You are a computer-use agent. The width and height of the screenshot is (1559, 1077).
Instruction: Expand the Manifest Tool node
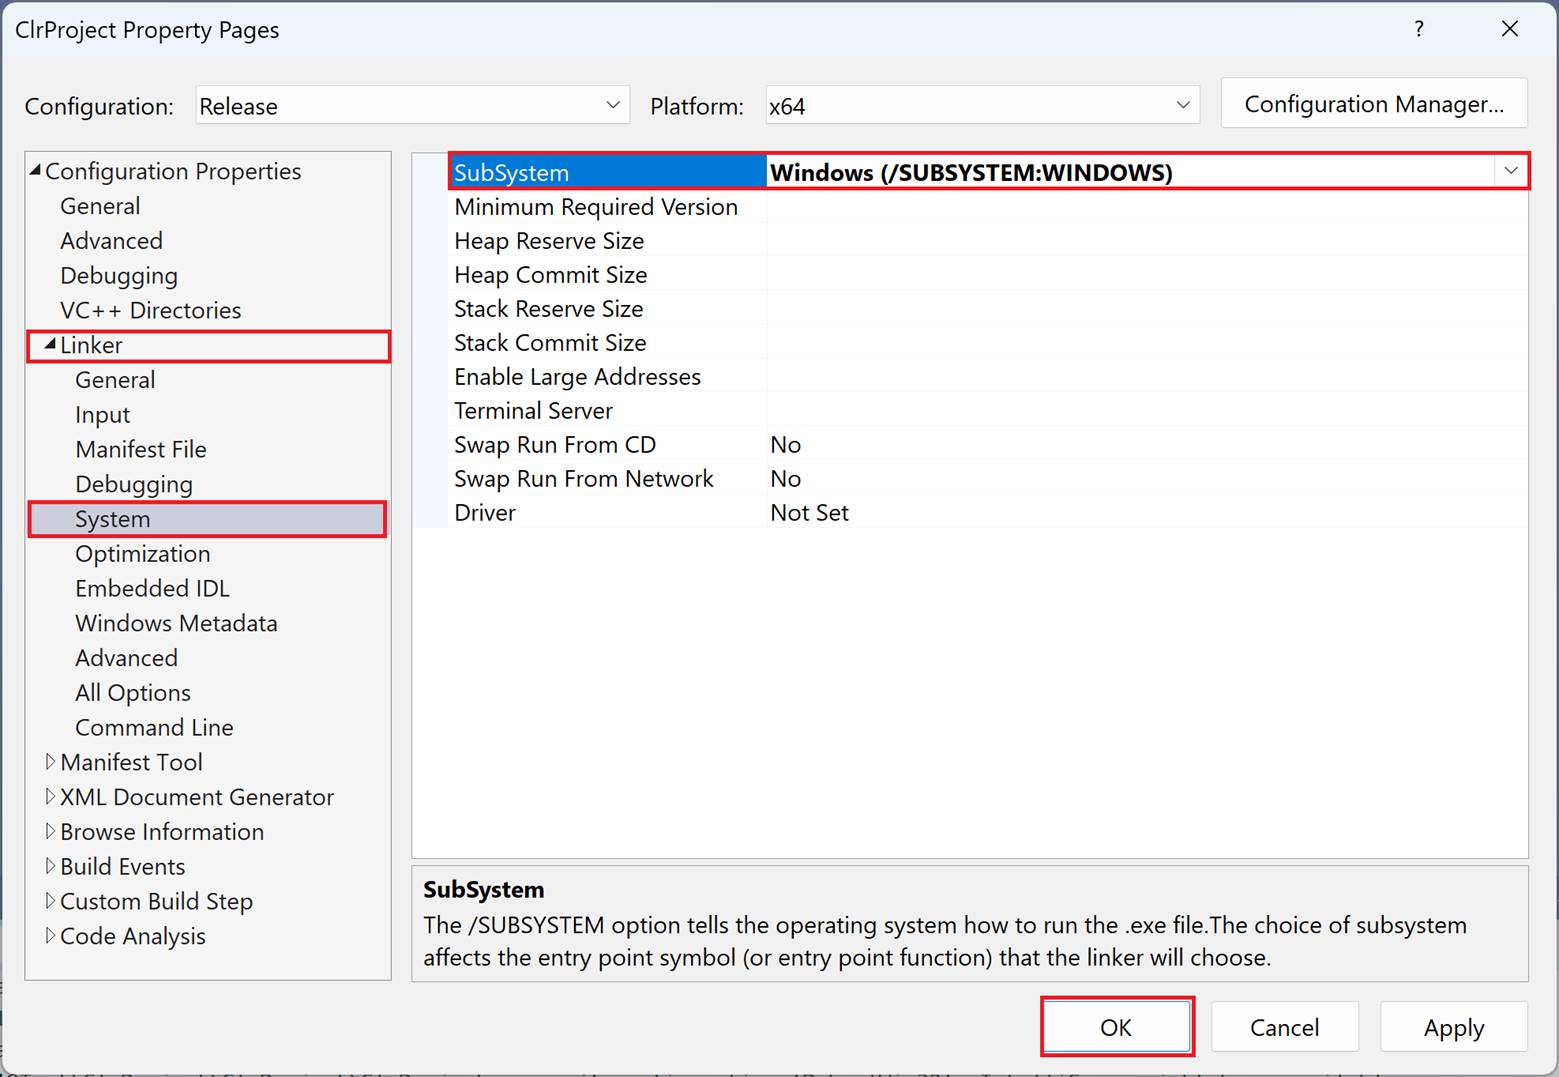(50, 762)
